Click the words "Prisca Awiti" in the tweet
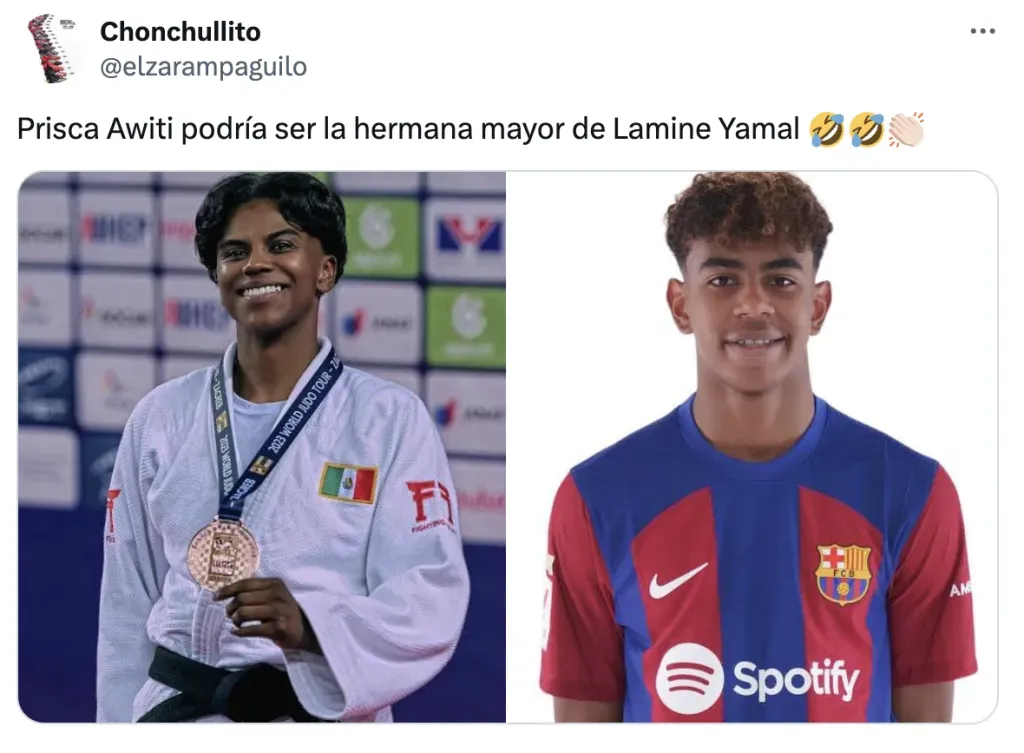 pos(95,129)
